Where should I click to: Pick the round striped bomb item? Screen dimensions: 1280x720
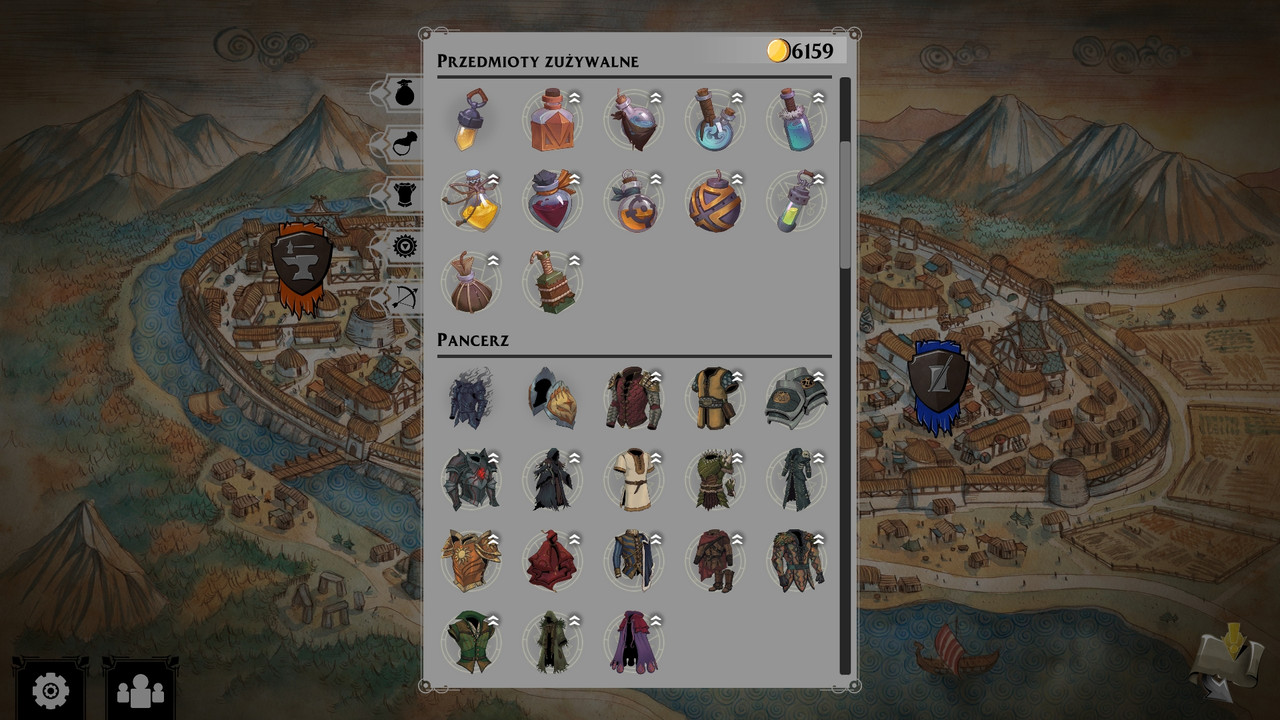pos(714,201)
